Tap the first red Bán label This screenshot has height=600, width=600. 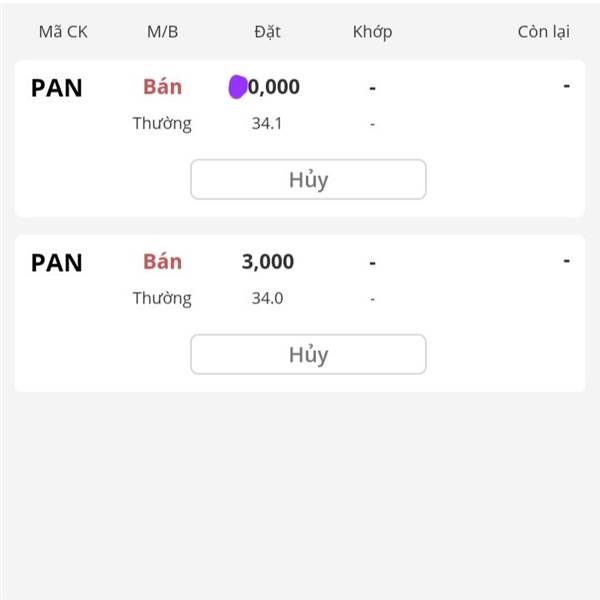click(162, 87)
